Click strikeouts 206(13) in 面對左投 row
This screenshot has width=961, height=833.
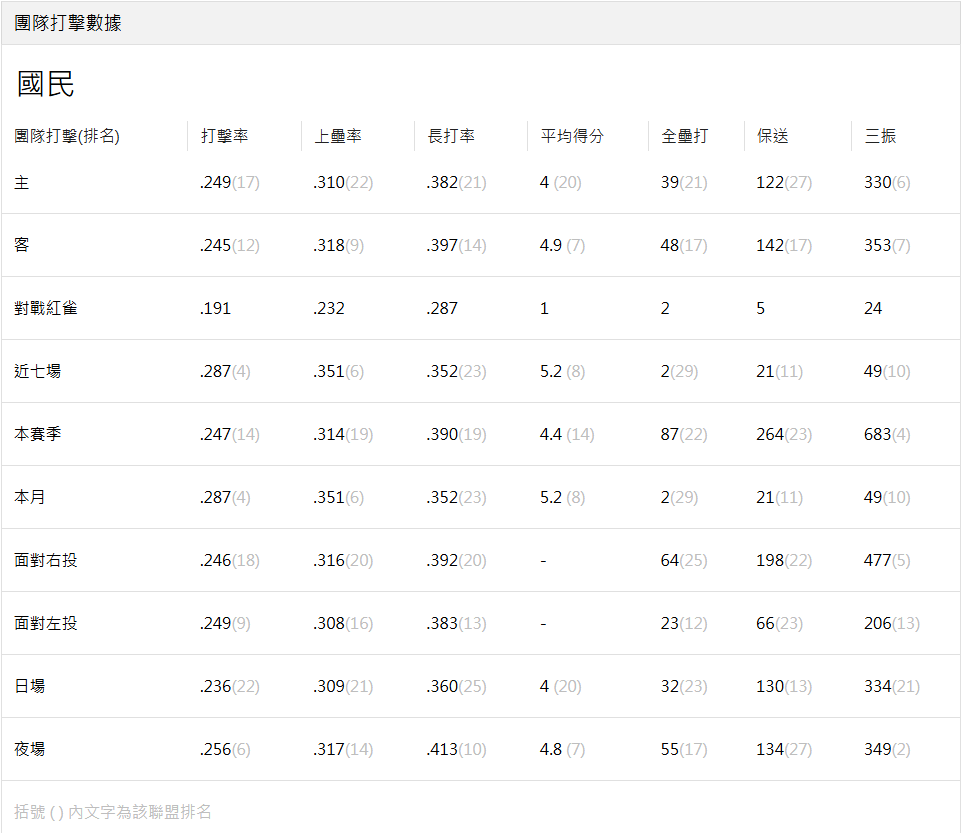point(892,623)
